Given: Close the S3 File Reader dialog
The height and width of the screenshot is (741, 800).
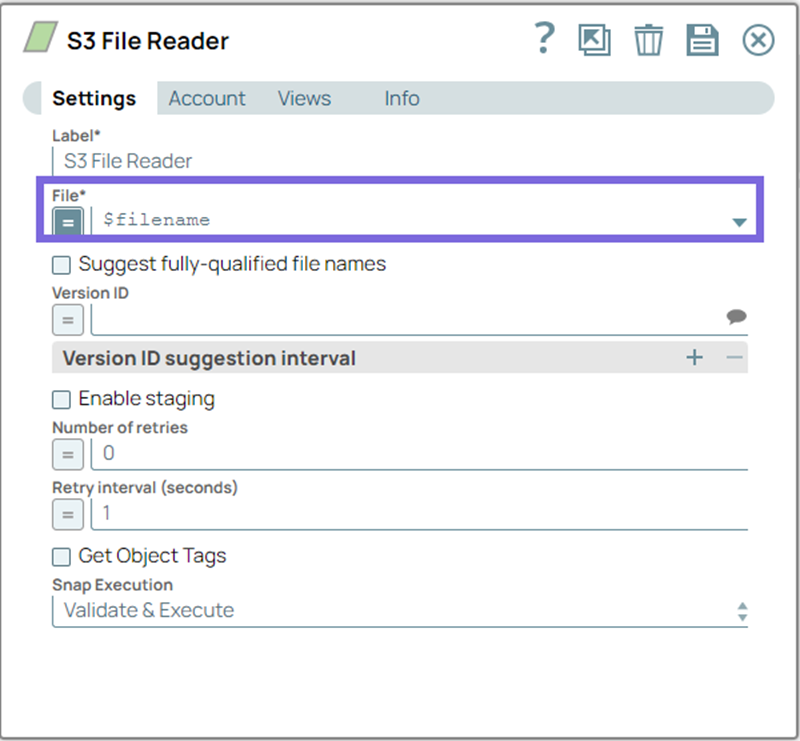Looking at the screenshot, I should tap(758, 40).
